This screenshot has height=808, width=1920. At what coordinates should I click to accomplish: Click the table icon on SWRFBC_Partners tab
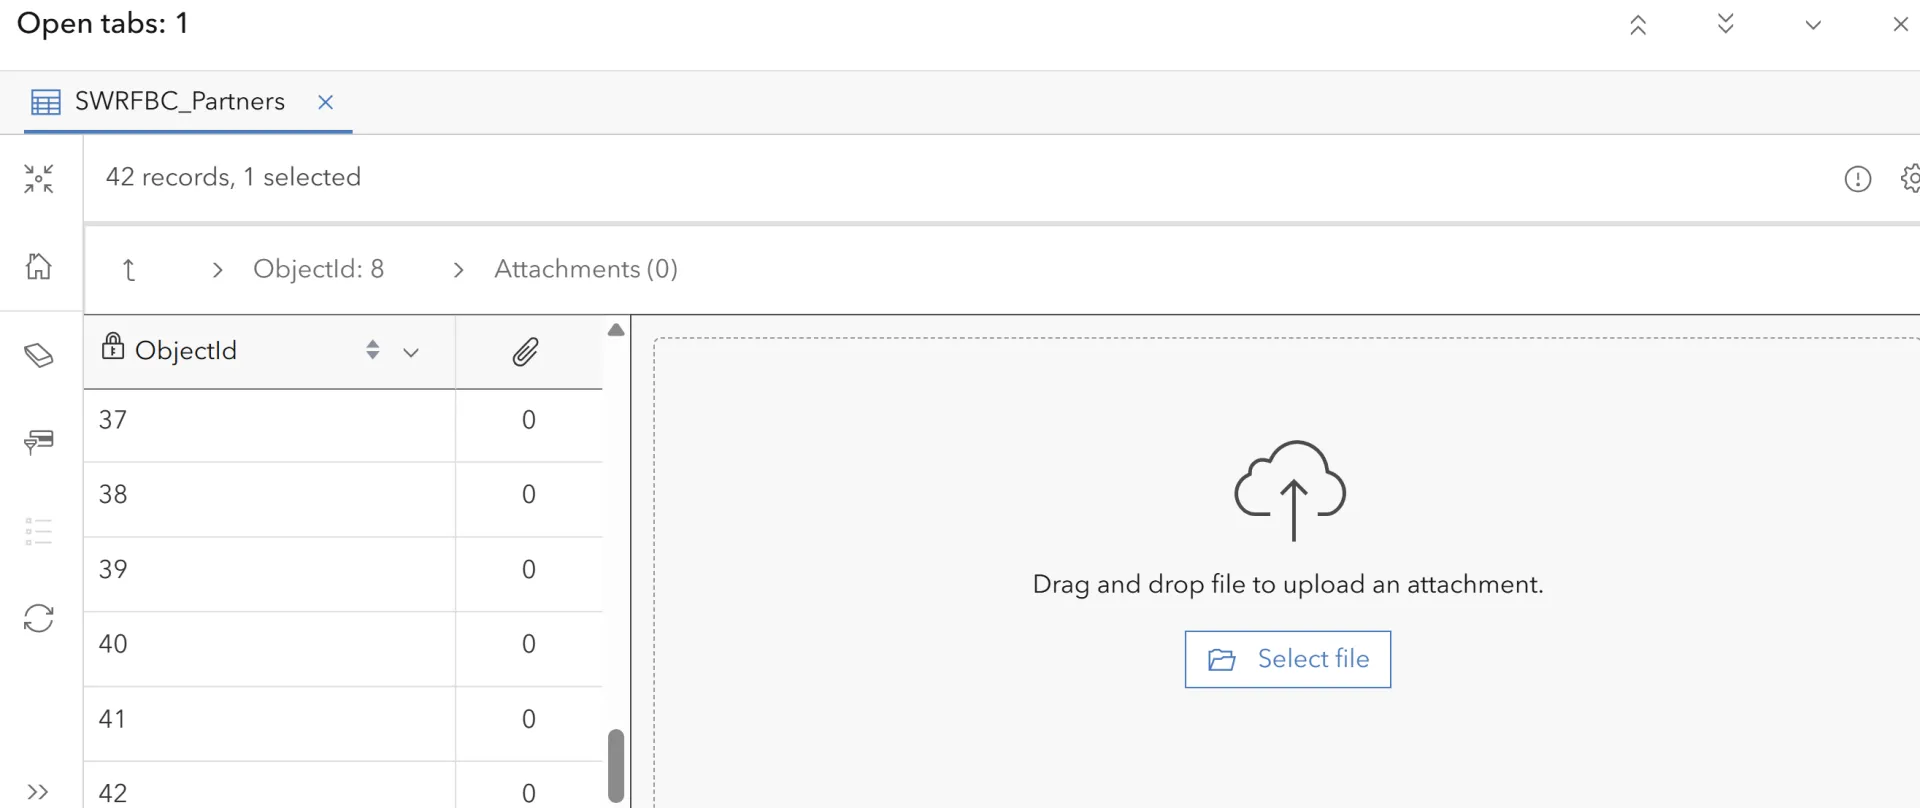pos(46,102)
